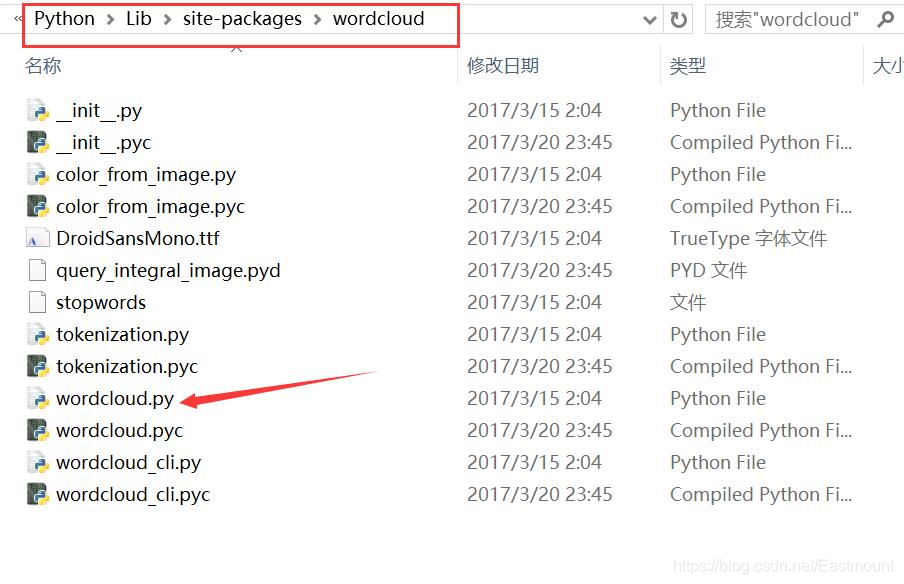904x584 pixels.
Task: Go to the Python folder in breadcrumb
Action: click(x=65, y=19)
